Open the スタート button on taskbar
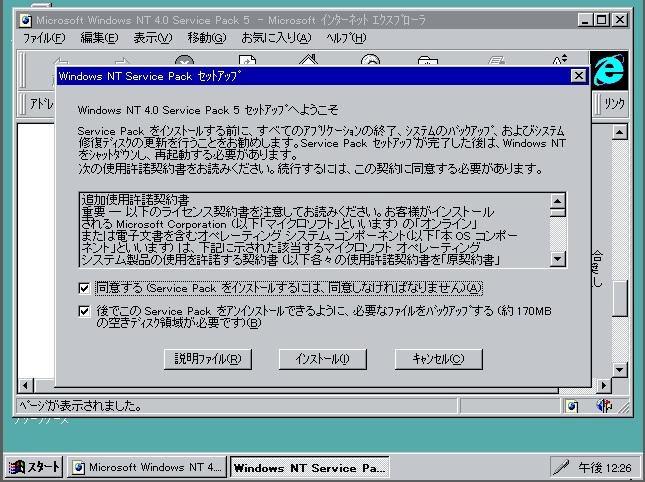The image size is (645, 482). tap(34, 467)
